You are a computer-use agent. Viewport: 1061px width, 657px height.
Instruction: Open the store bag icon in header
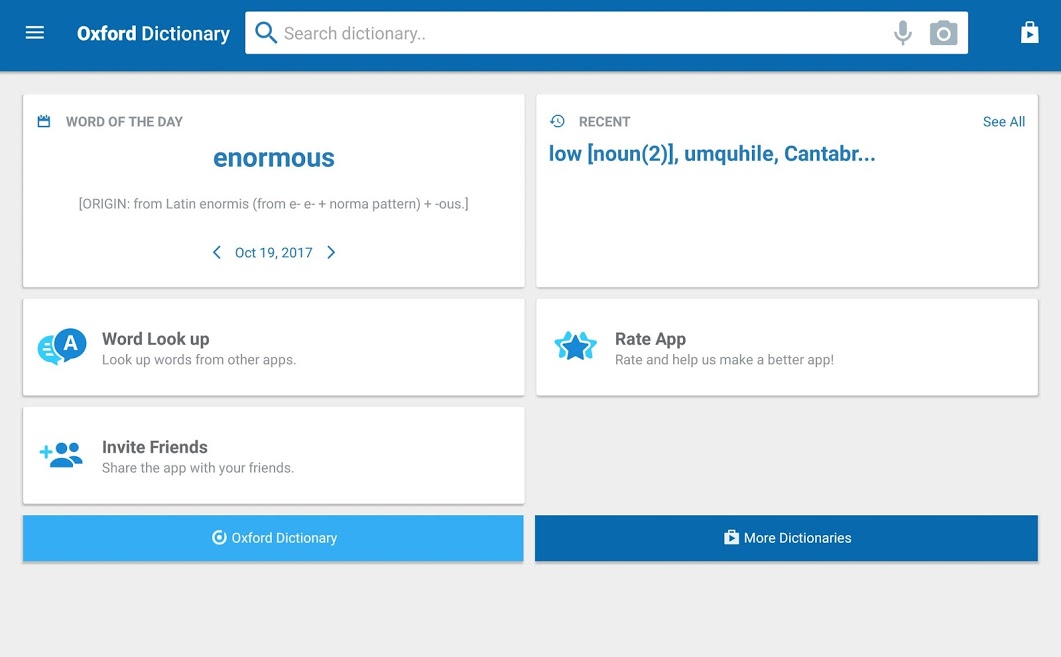tap(1029, 33)
